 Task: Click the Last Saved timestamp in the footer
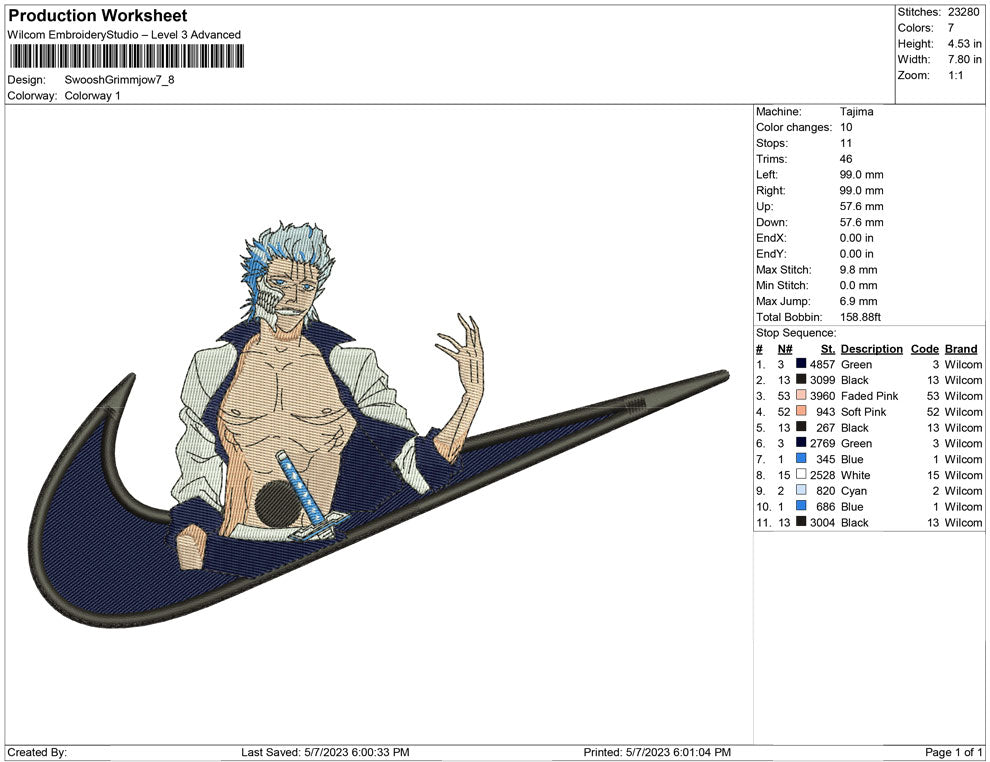(x=325, y=752)
